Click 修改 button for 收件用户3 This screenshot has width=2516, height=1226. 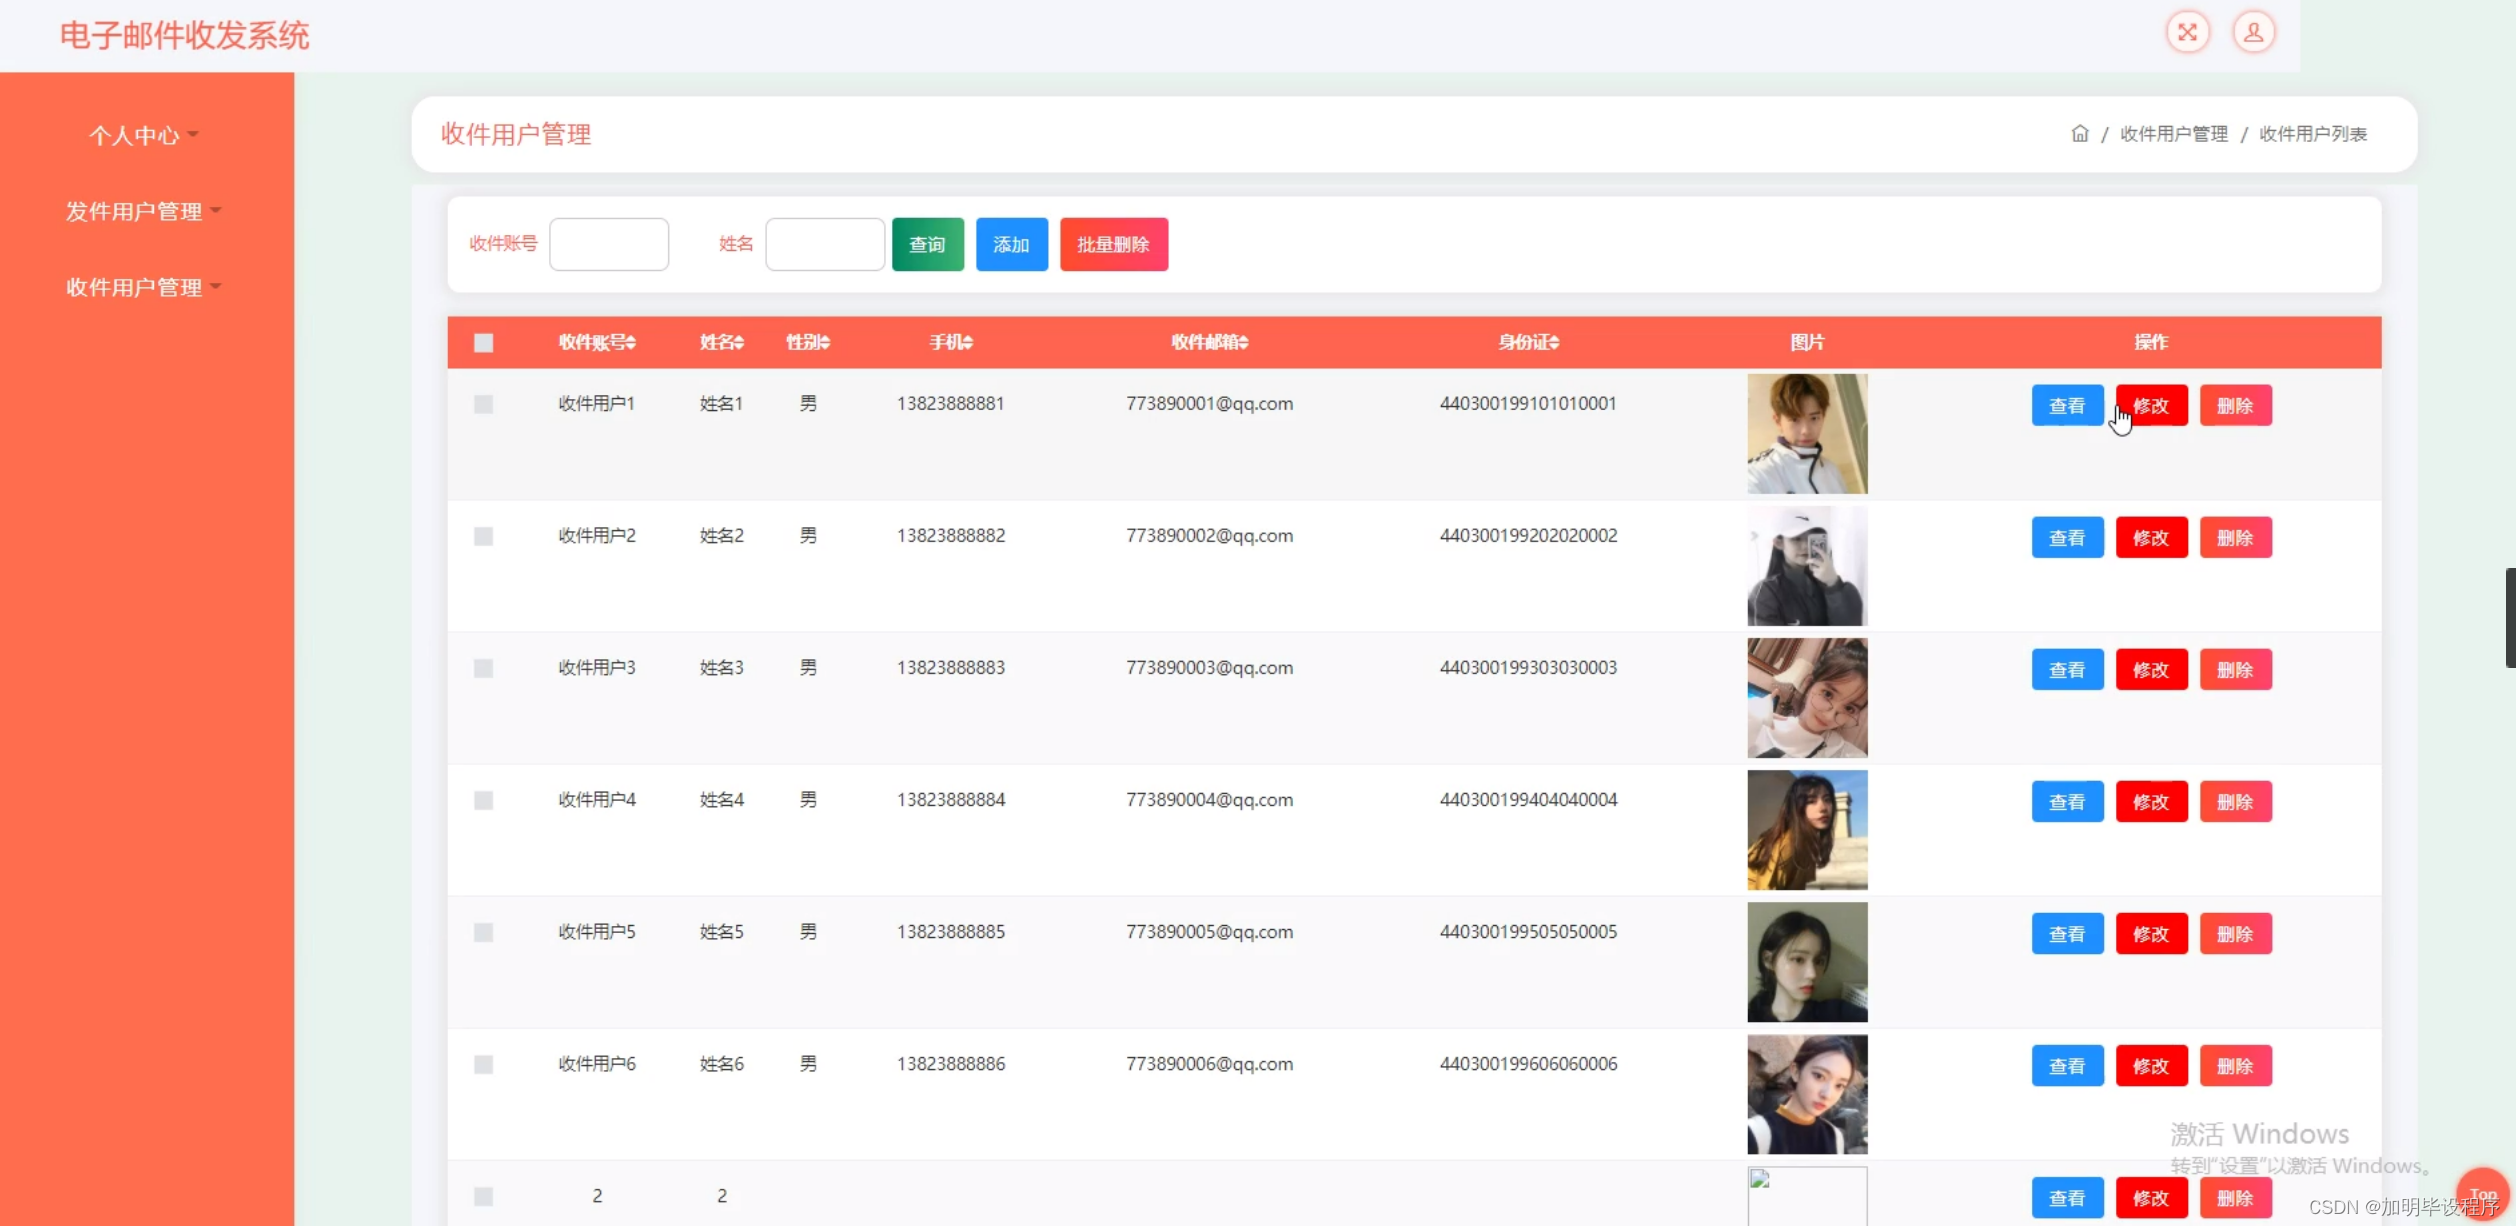point(2151,670)
